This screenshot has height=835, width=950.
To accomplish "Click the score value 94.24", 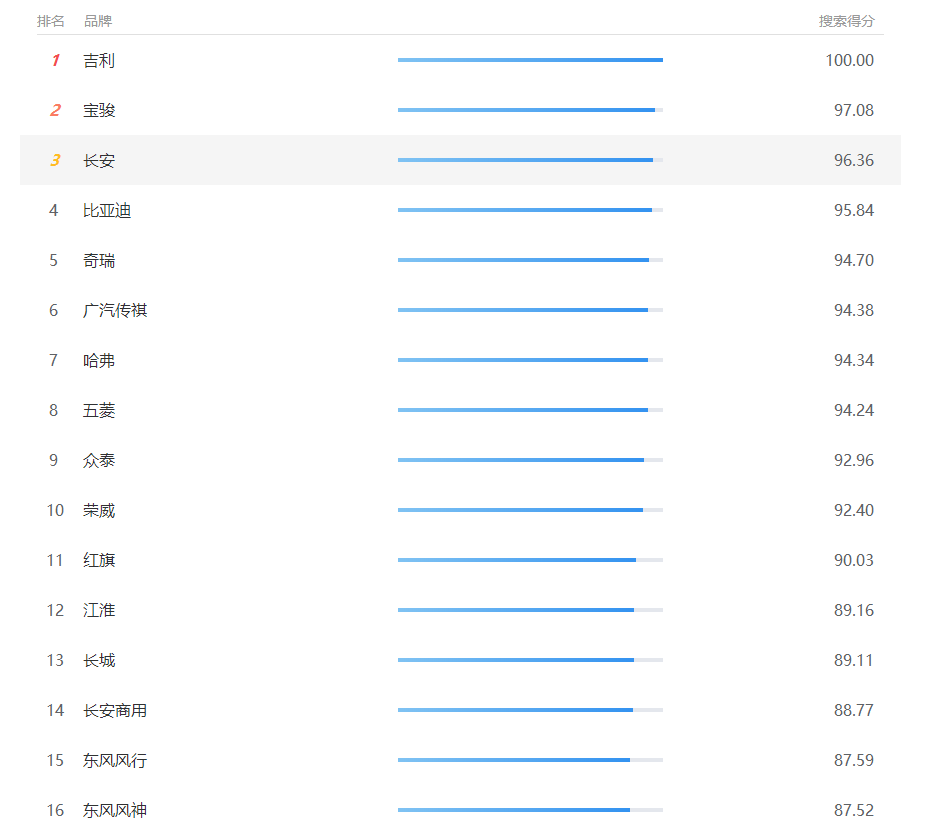I will point(854,410).
